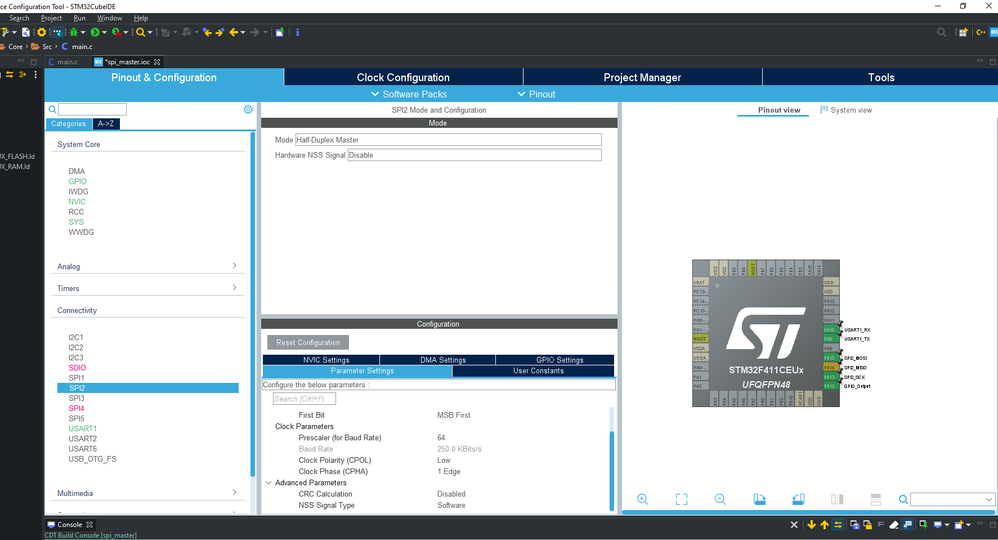The height and width of the screenshot is (540, 998).
Task: Select USART1 in Connectivity list
Action: 83,429
